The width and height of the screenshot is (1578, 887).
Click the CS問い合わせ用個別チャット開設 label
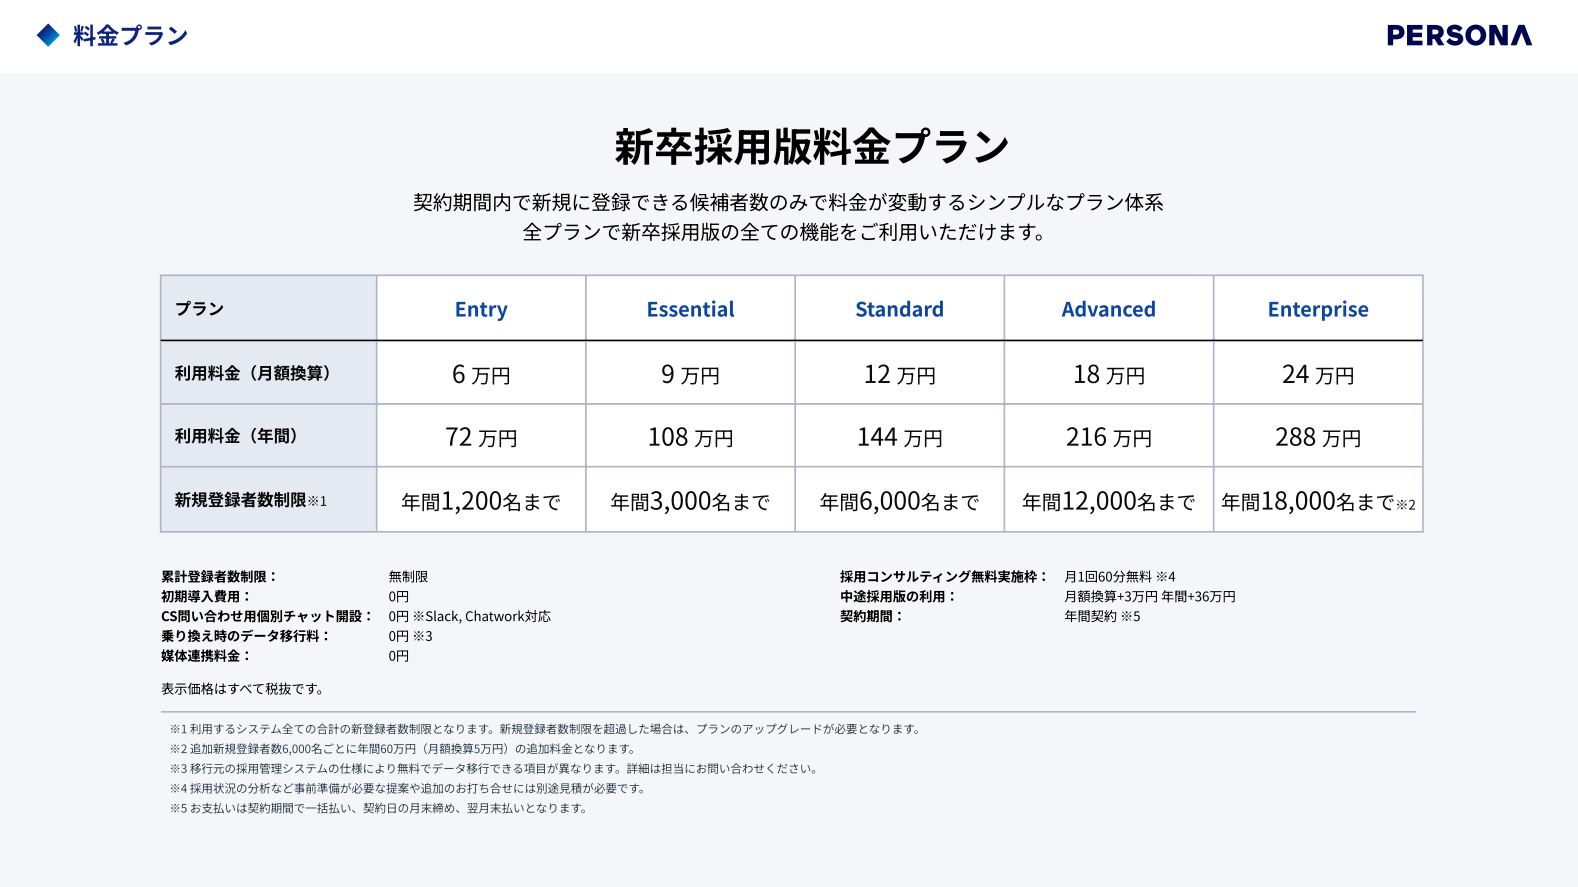(x=267, y=616)
